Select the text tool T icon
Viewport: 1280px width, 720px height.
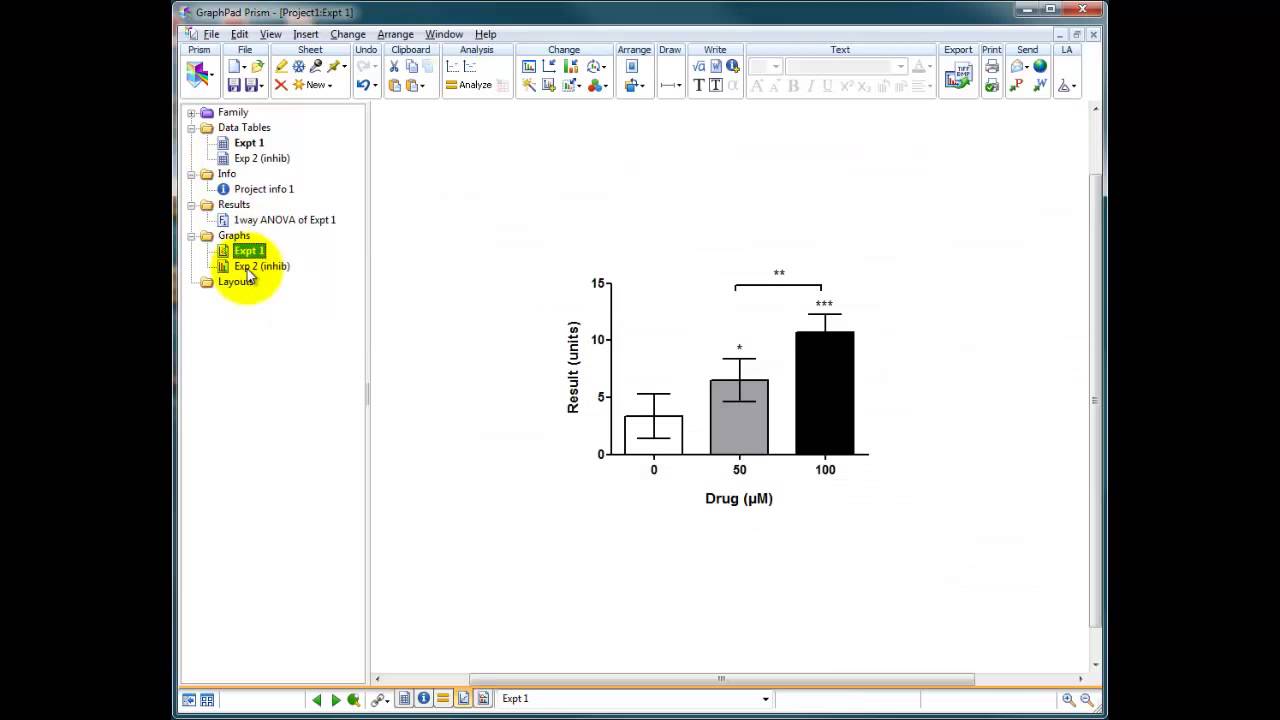click(x=699, y=85)
